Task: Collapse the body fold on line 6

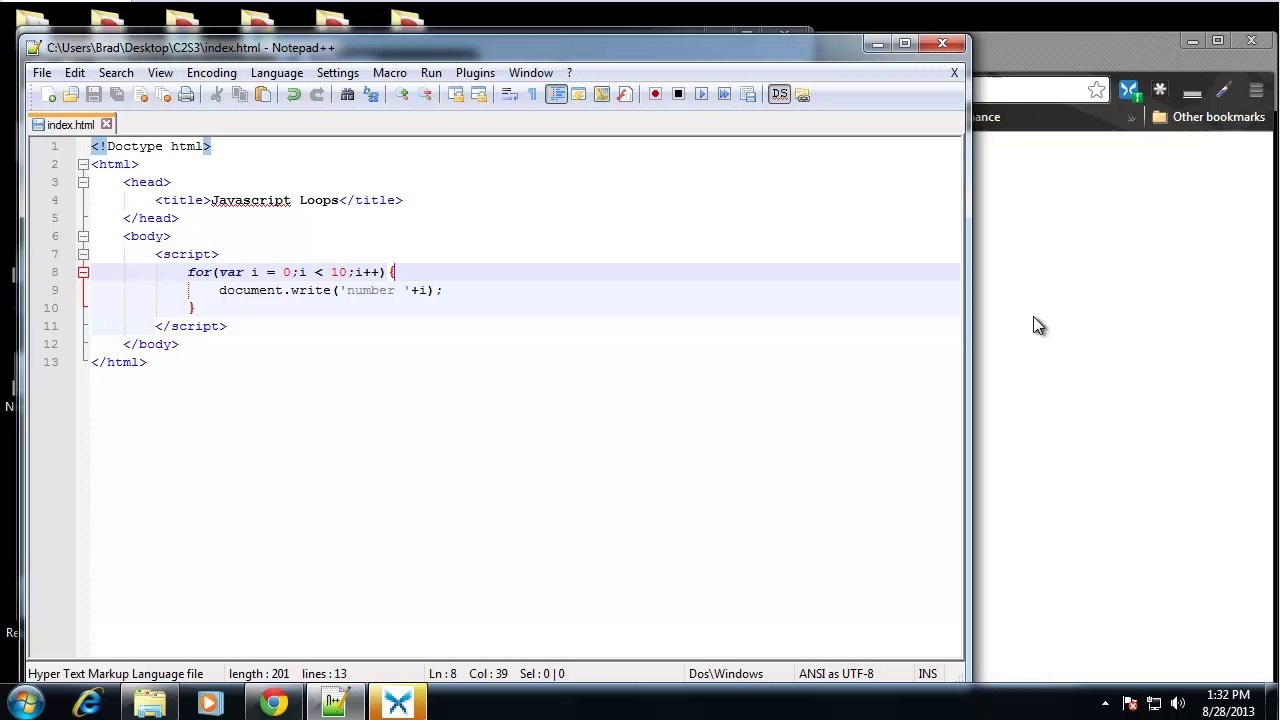Action: point(83,236)
